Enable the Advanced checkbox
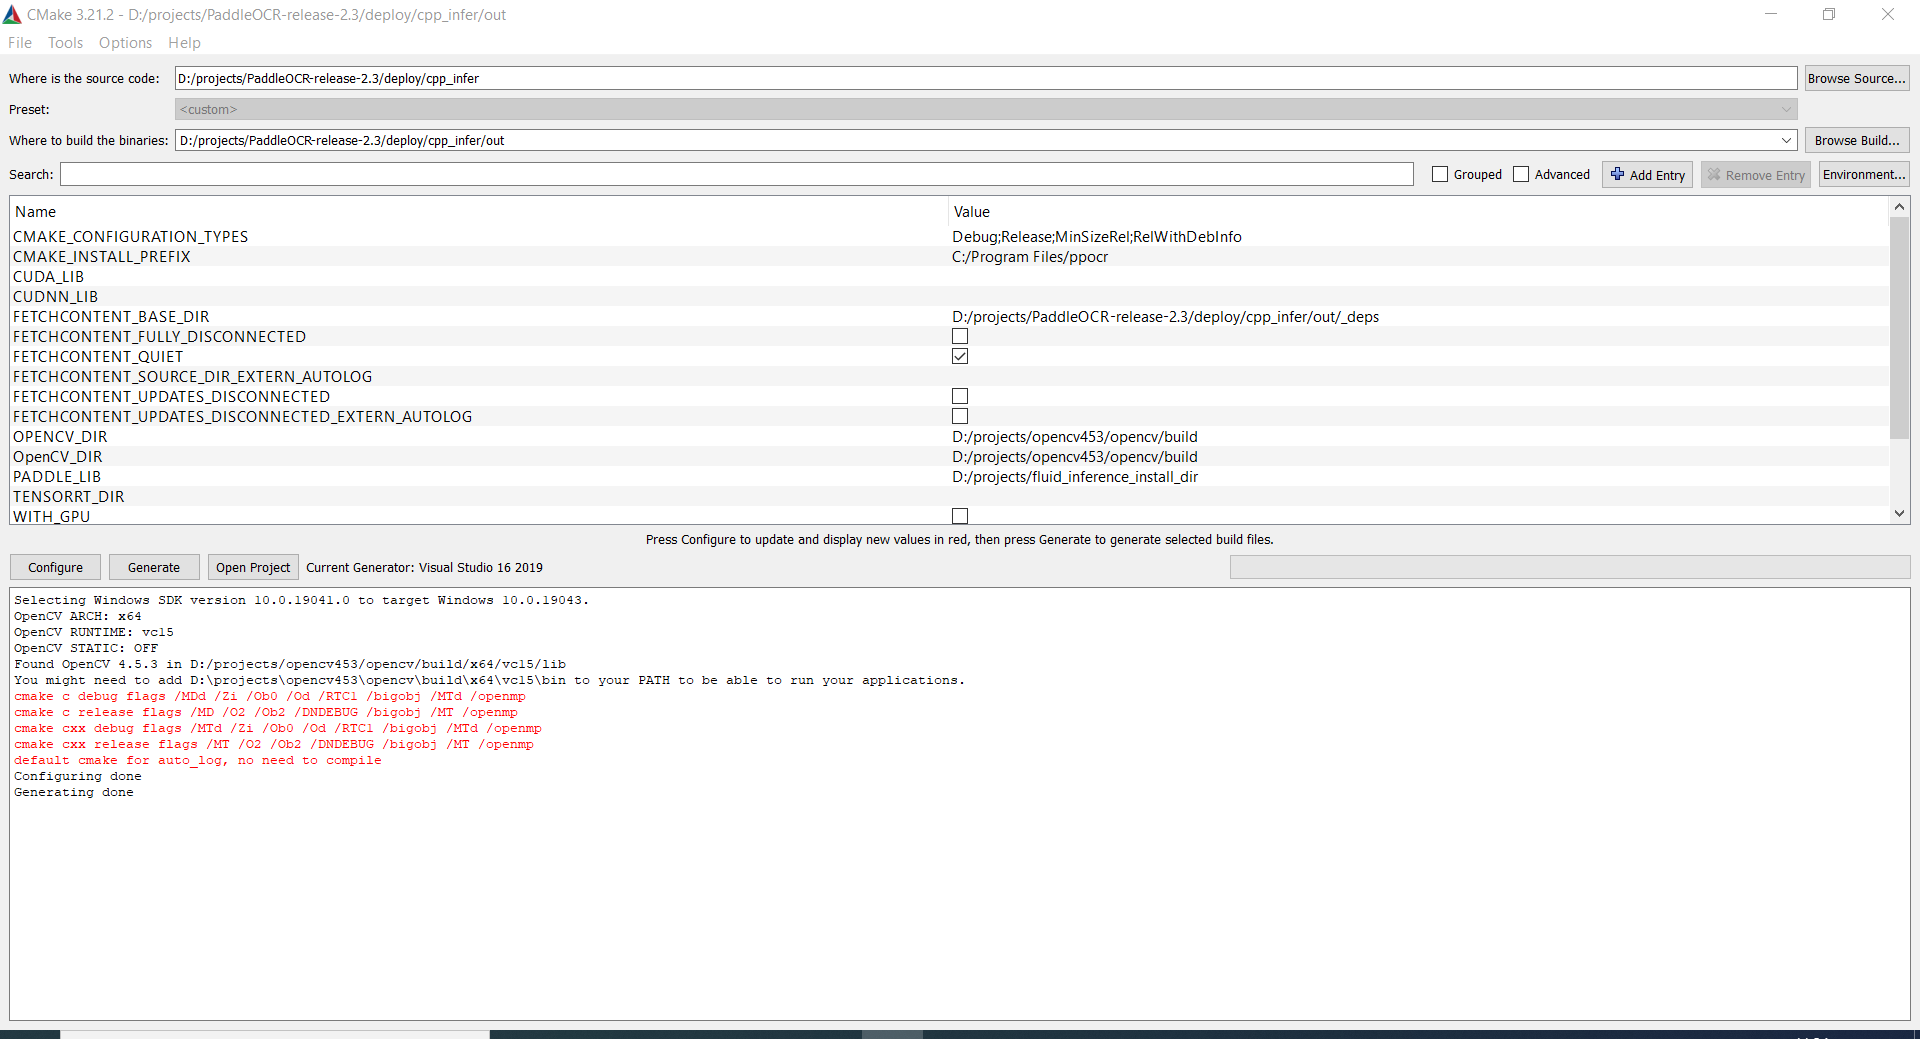The width and height of the screenshot is (1920, 1039). tap(1521, 173)
